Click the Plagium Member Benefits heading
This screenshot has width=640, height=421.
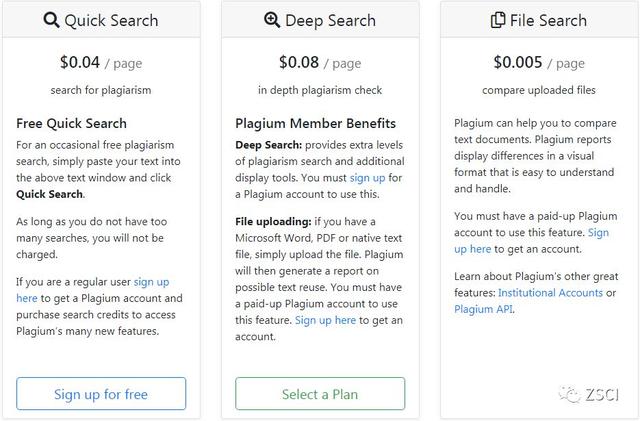tap(316, 124)
